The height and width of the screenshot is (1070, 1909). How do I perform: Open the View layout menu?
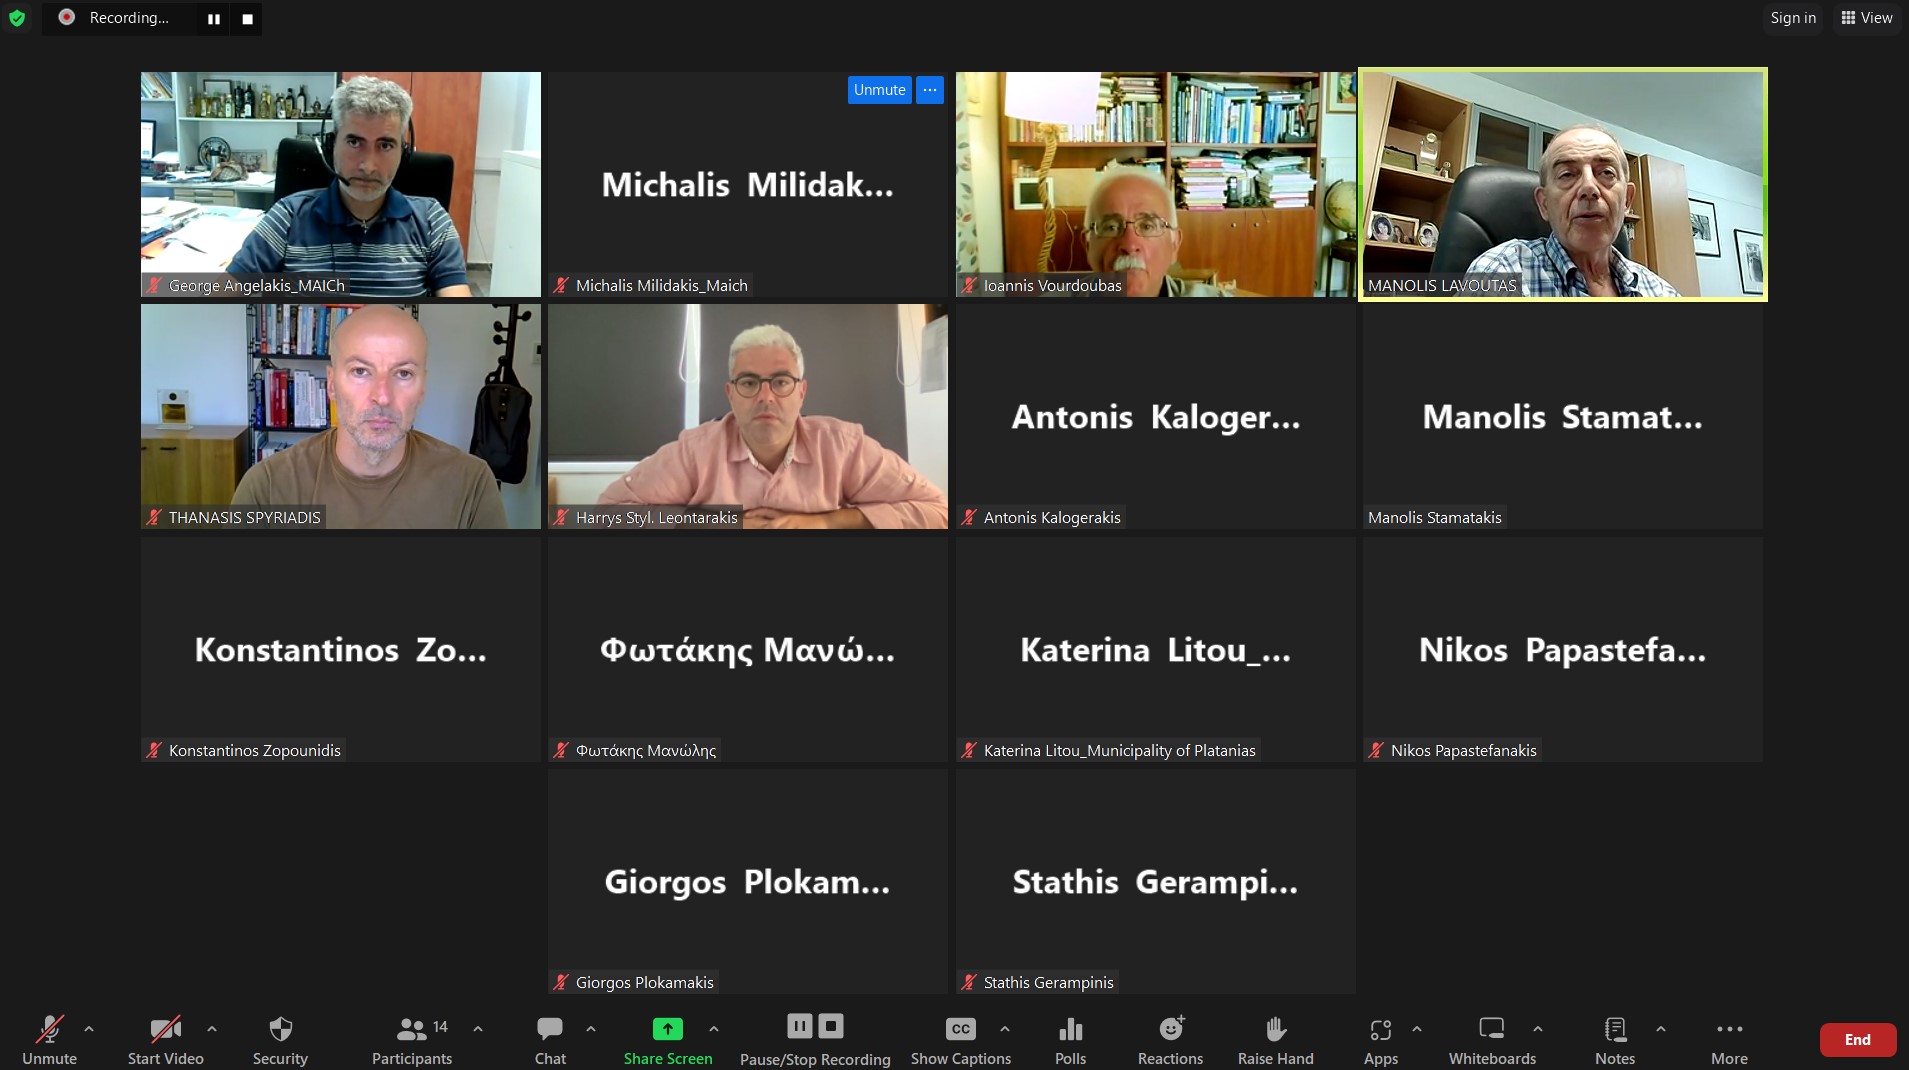[1867, 18]
